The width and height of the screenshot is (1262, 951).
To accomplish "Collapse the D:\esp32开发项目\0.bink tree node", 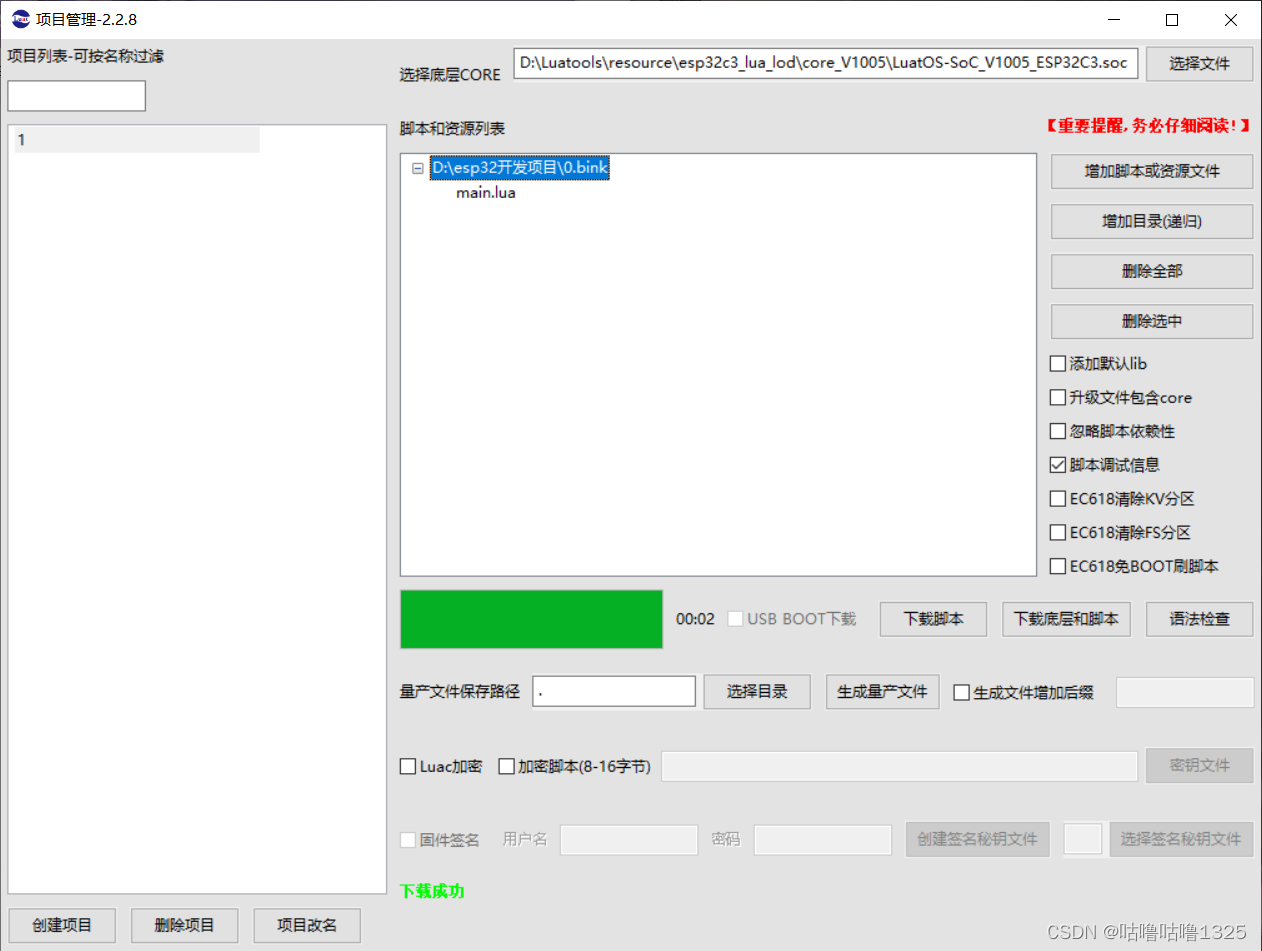I will [417, 168].
